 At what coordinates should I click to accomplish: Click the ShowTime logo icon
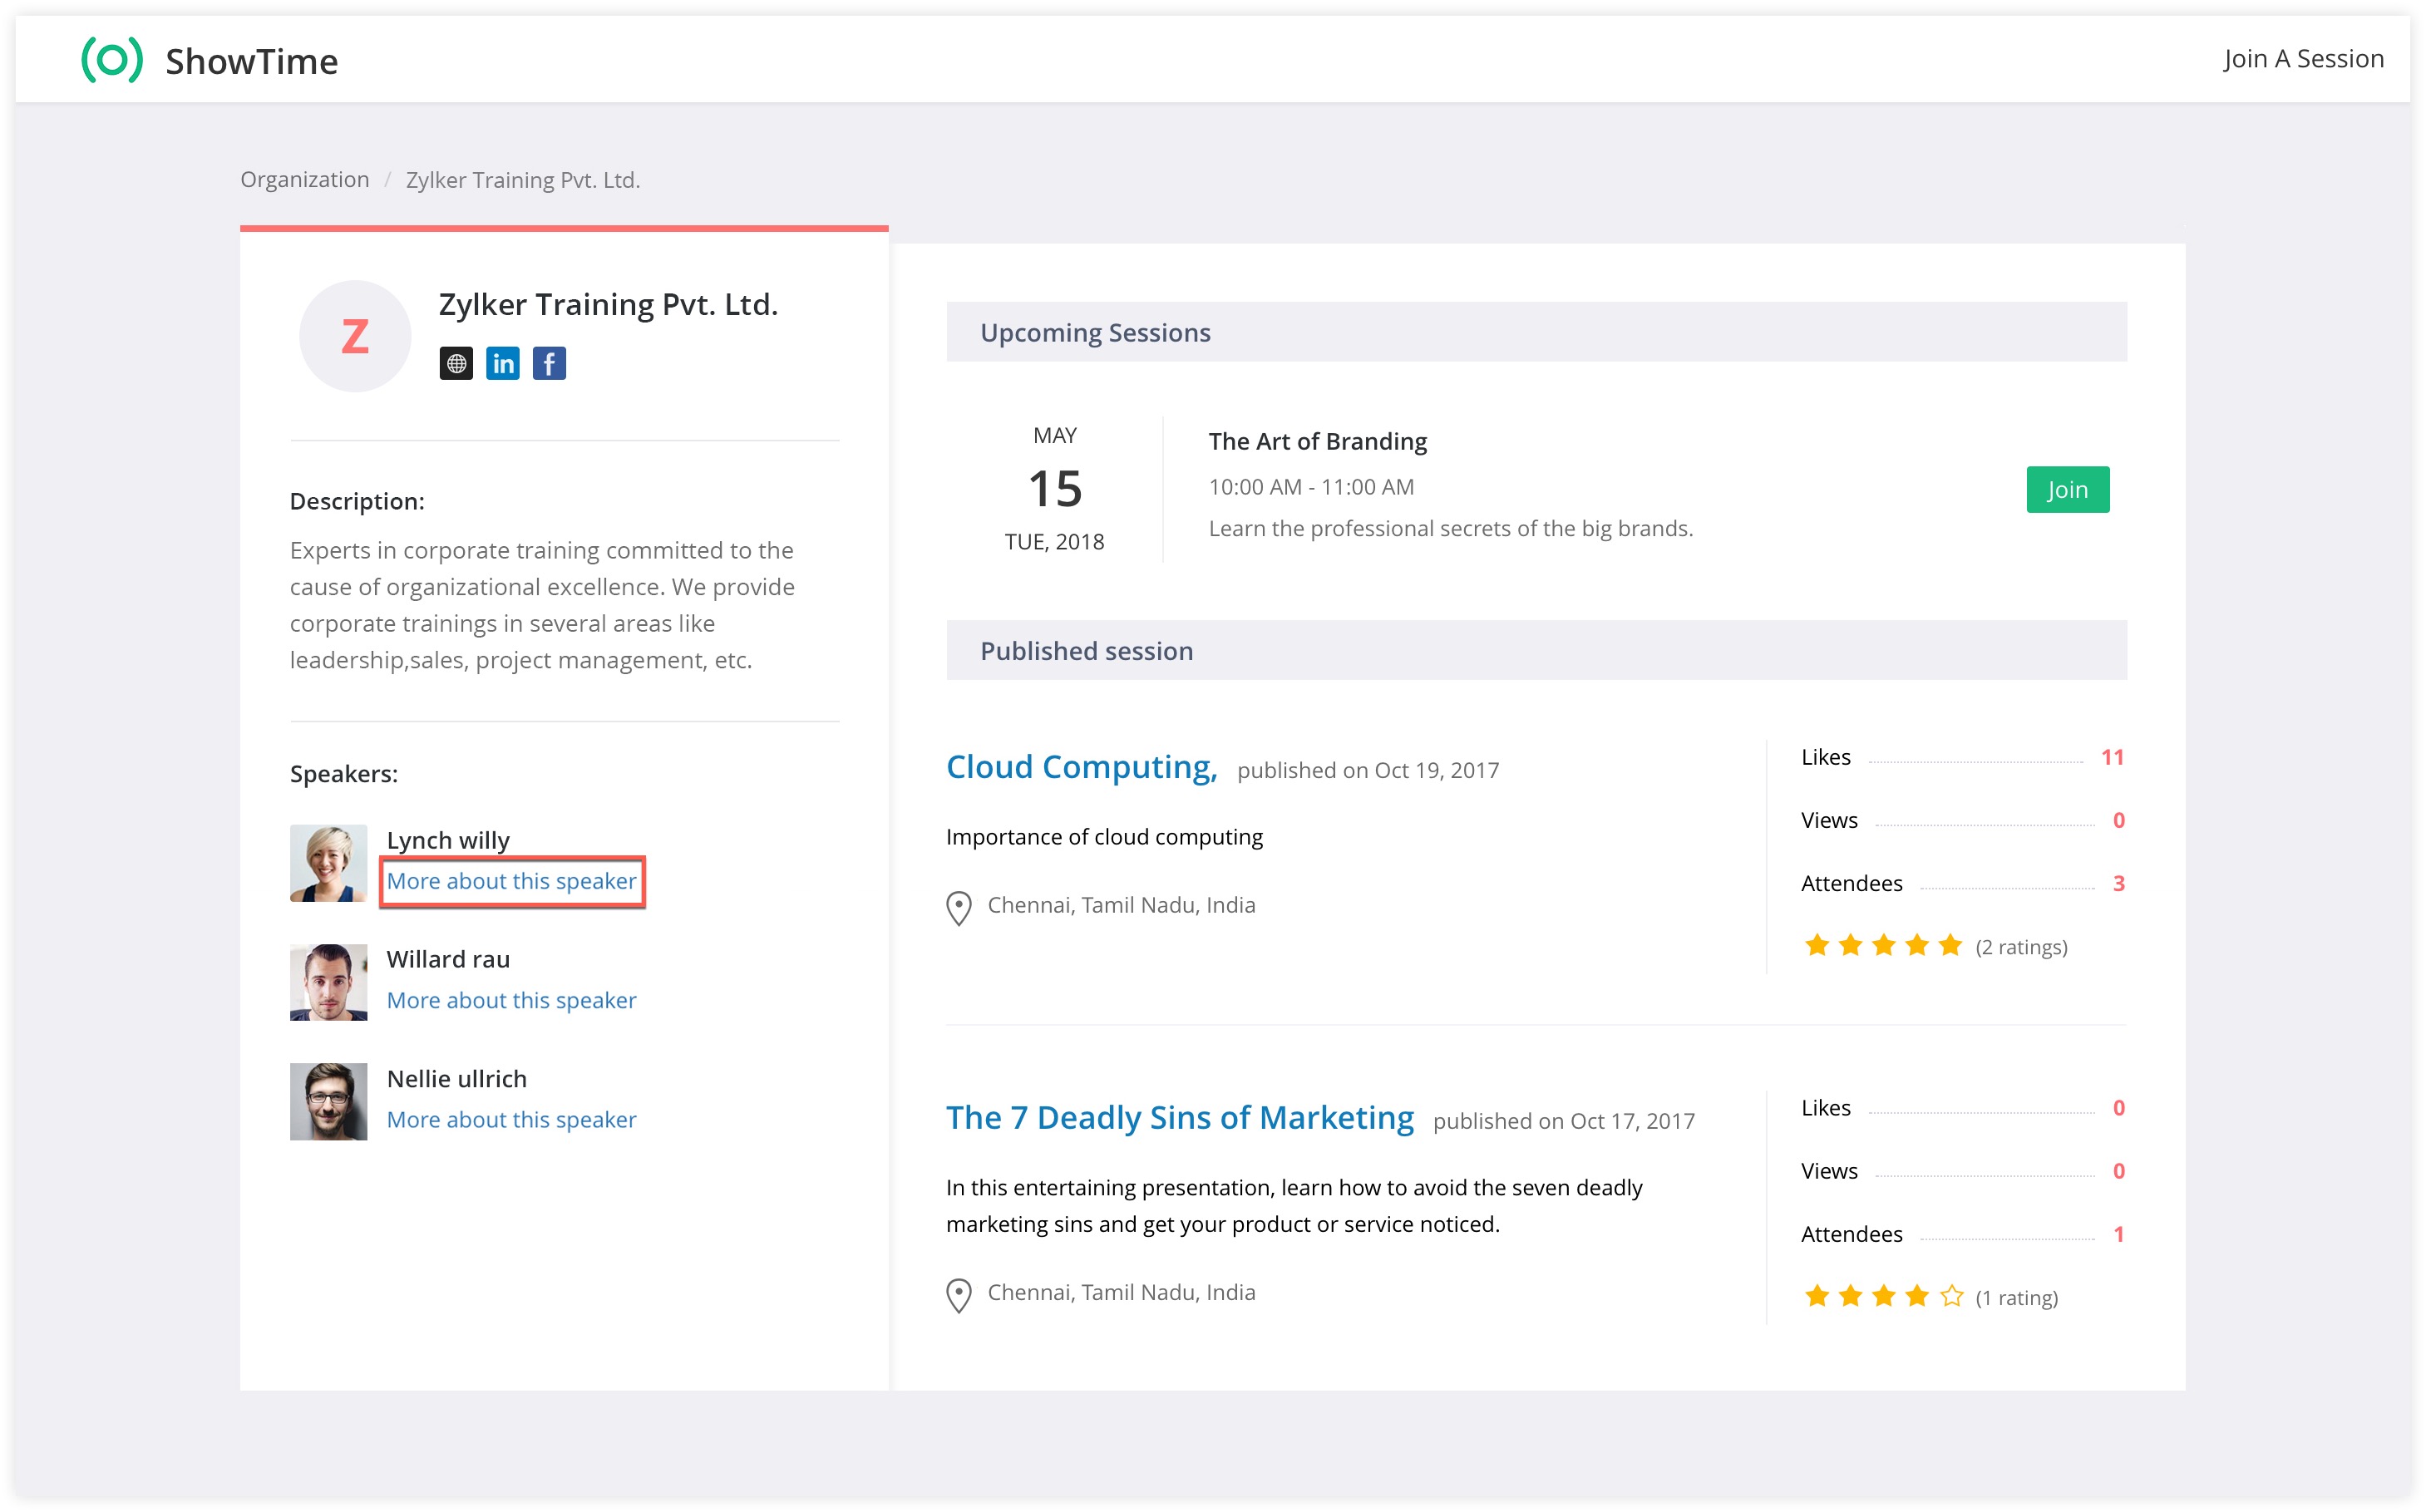coord(112,60)
